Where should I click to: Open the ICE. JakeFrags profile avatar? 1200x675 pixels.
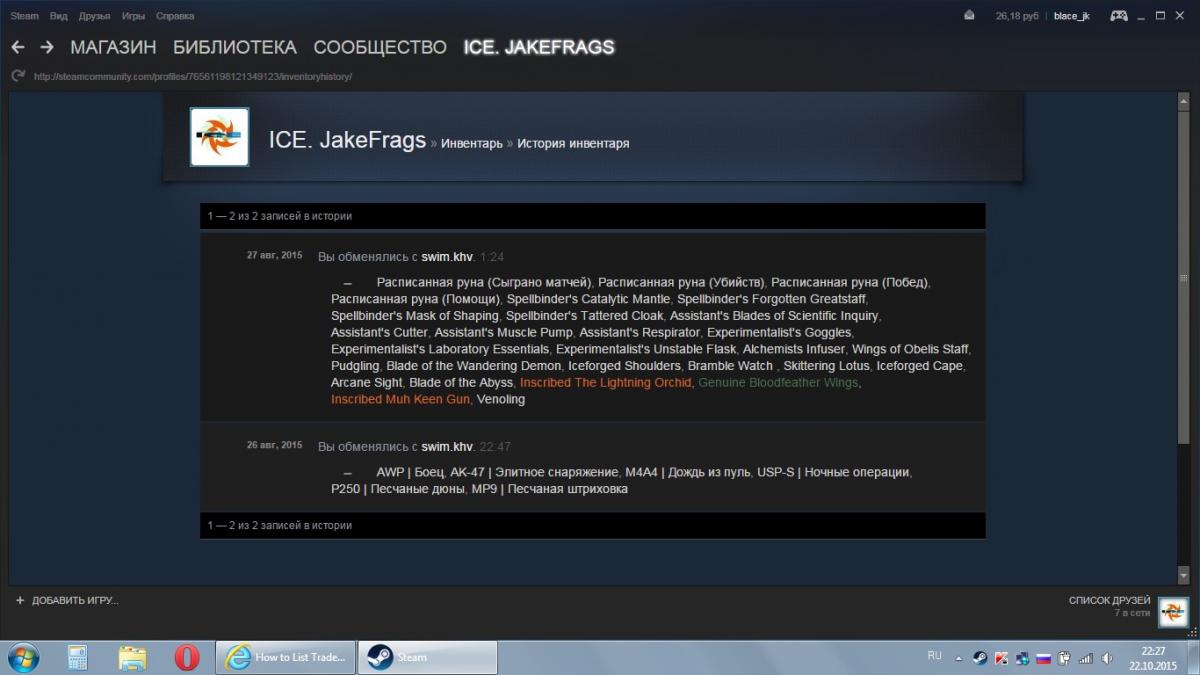click(x=219, y=136)
